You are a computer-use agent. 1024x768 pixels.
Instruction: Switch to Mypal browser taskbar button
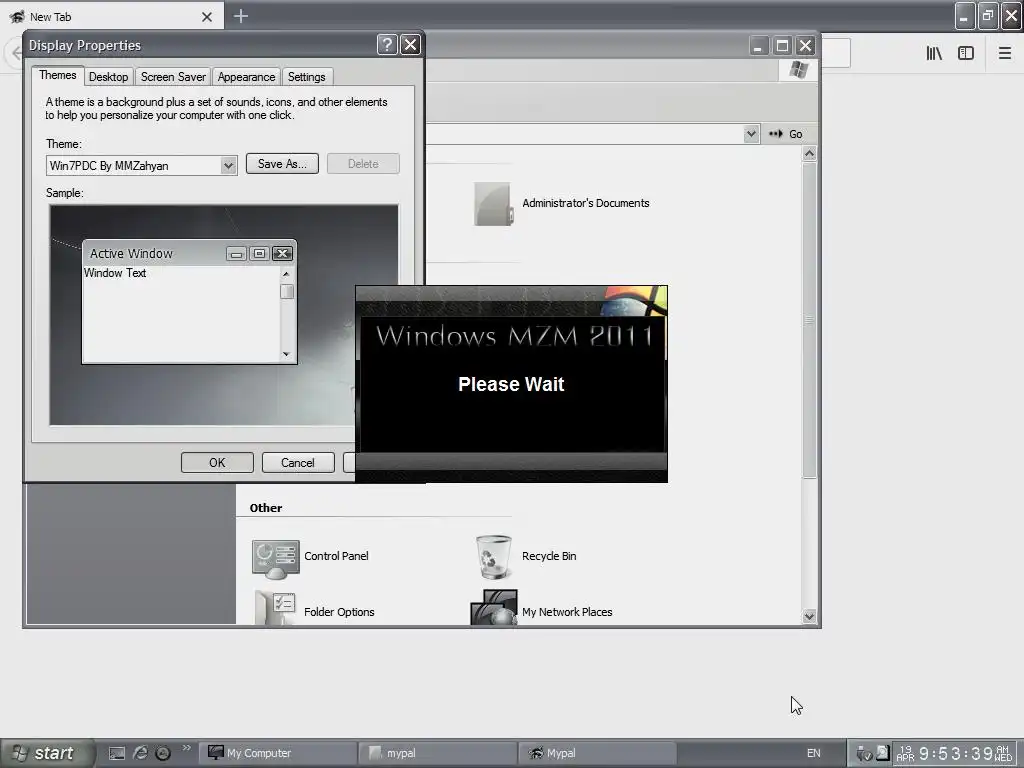click(597, 753)
